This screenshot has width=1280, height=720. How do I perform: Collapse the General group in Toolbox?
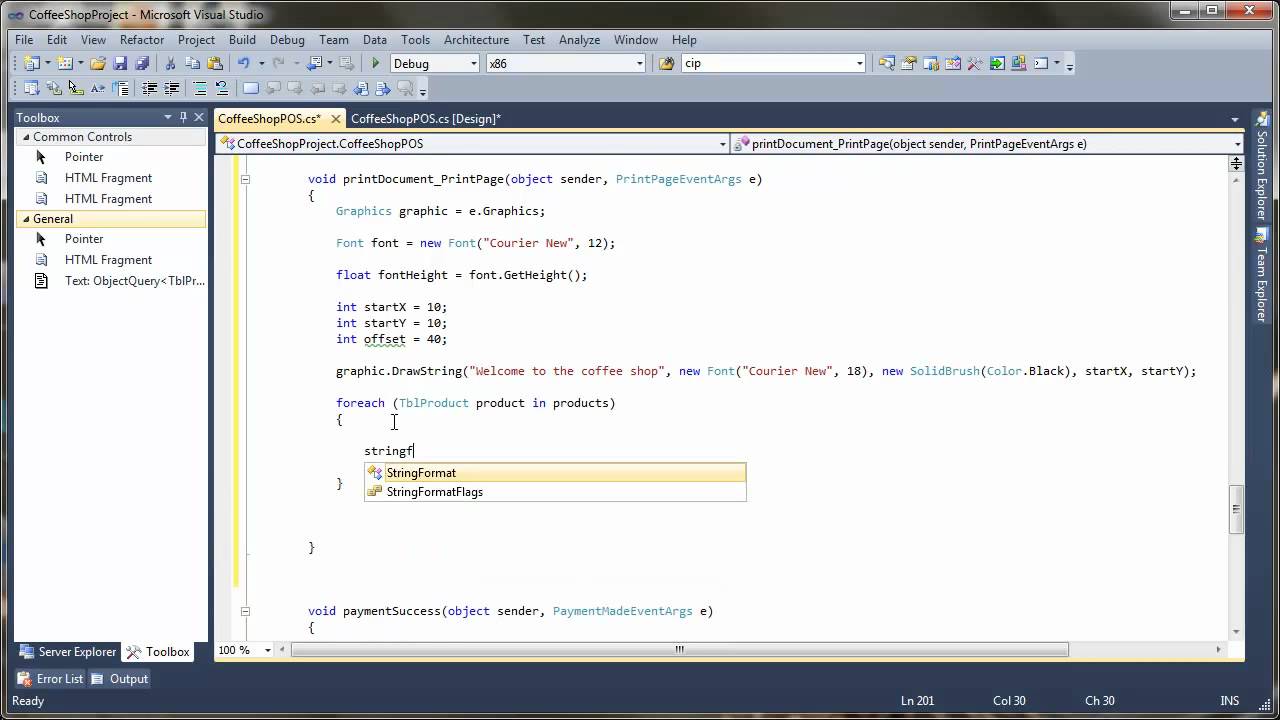[x=24, y=219]
